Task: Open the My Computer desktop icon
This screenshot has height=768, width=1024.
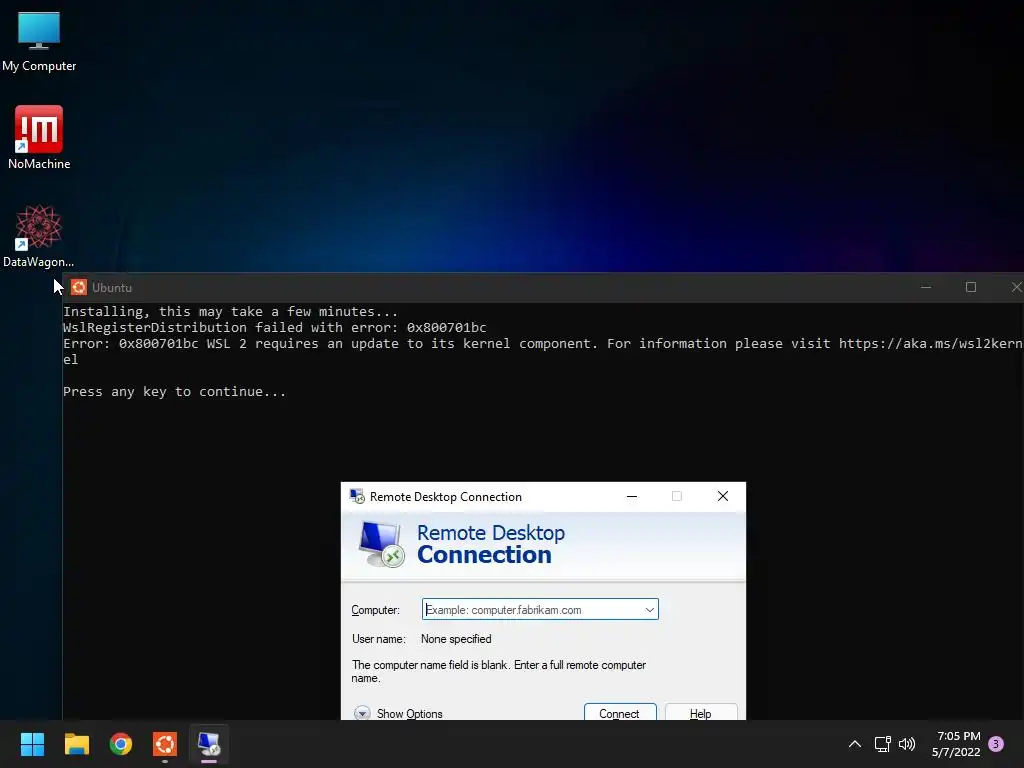Action: pyautogui.click(x=39, y=40)
